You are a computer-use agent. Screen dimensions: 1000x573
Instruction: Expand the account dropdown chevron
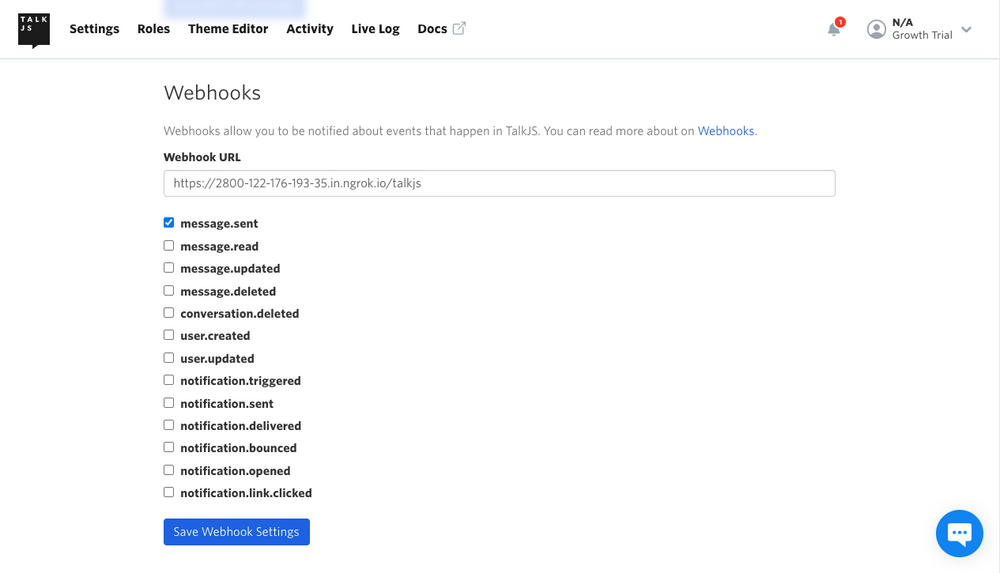click(x=966, y=29)
